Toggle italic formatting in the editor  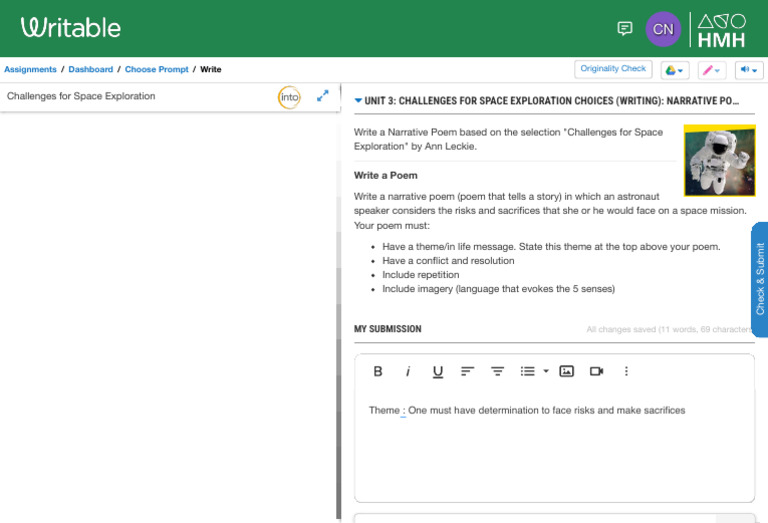(408, 371)
